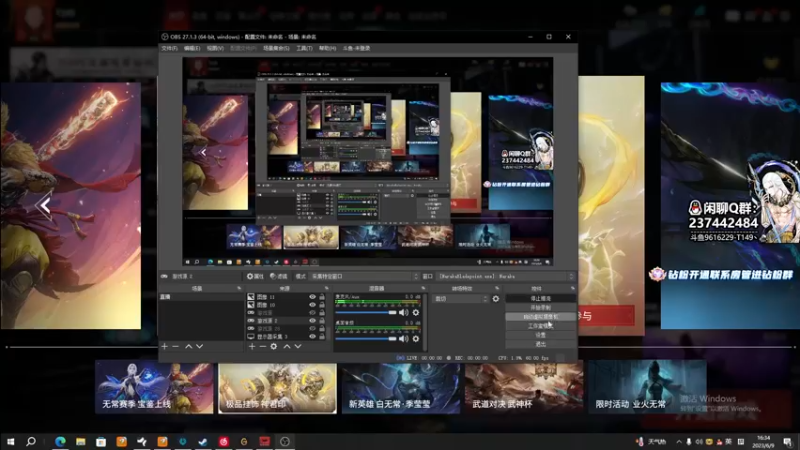
Task: Click 启动虚拟摄像机 virtual camera button
Action: pos(540,317)
